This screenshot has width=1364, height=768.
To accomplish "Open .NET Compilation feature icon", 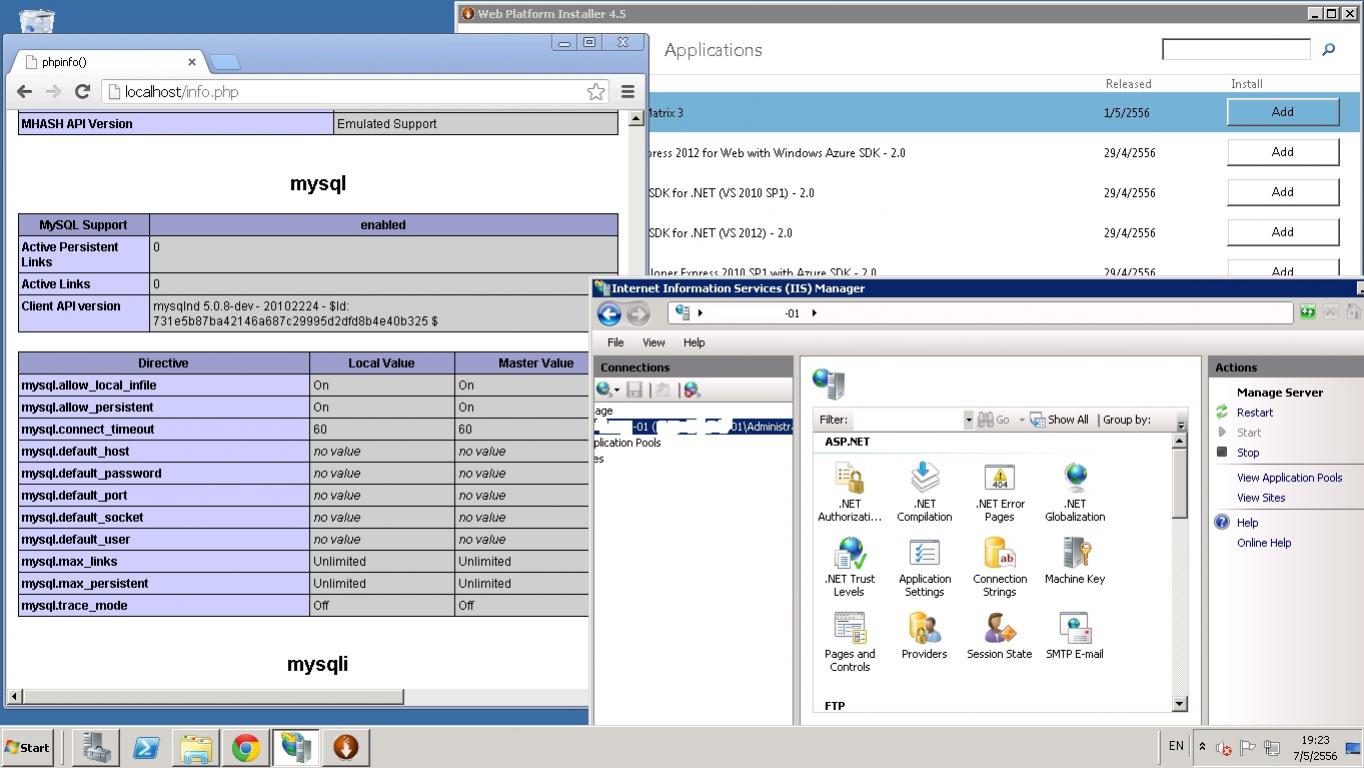I will [x=924, y=491].
